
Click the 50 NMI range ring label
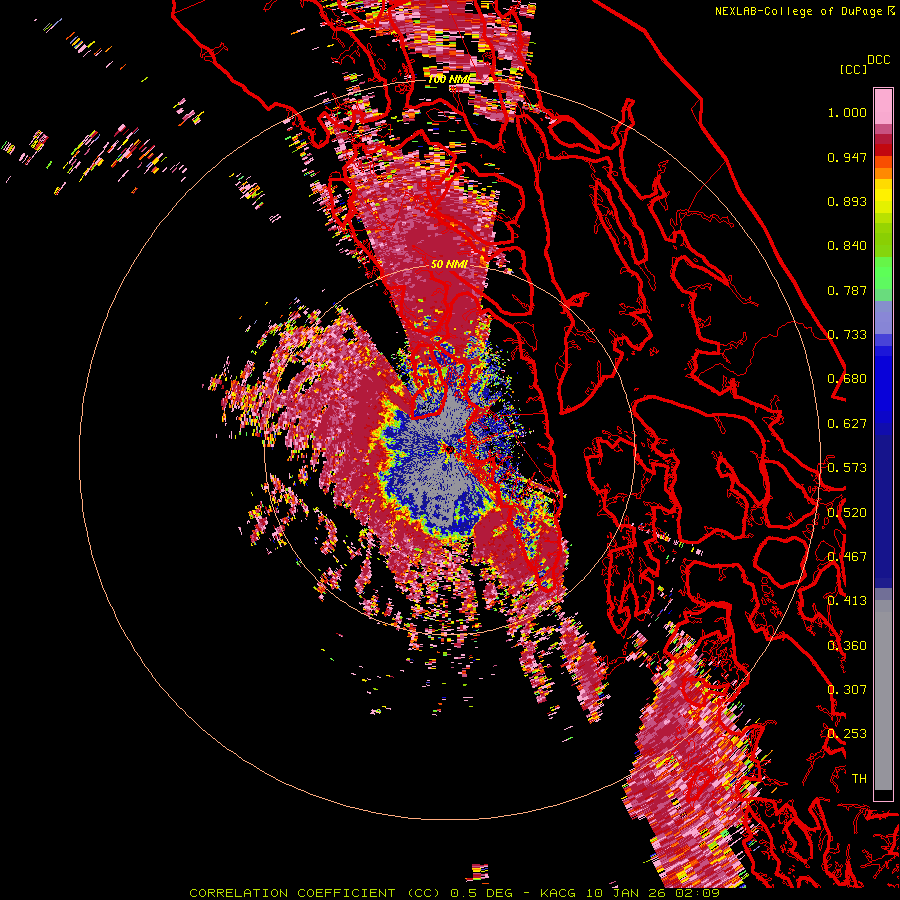(449, 264)
